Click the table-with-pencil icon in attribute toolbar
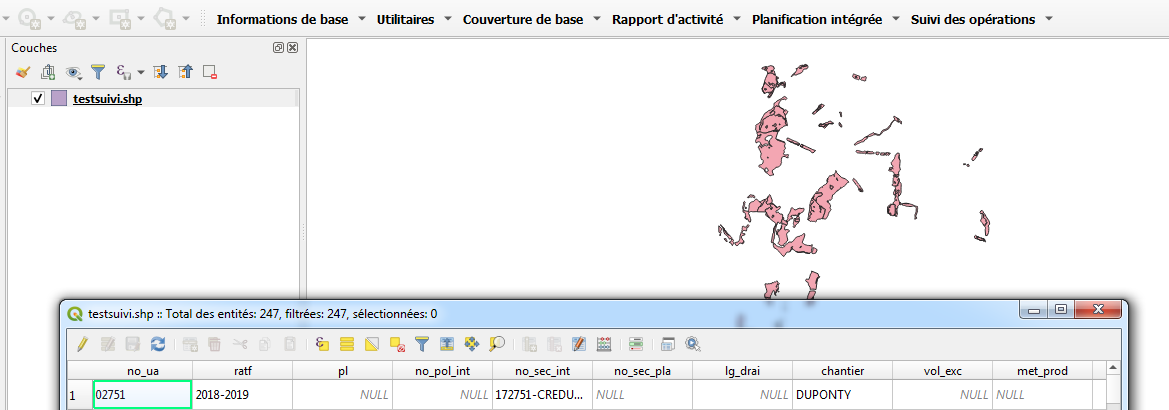The height and width of the screenshot is (410, 1169). coord(579,344)
